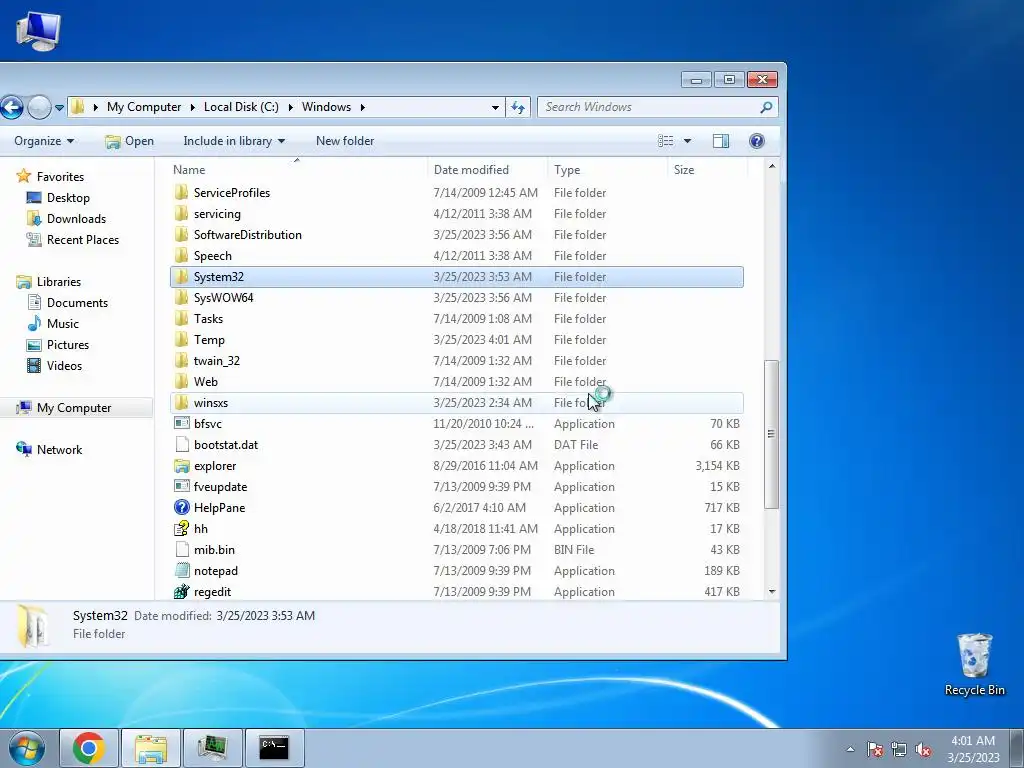Select Recent Places in sidebar

pyautogui.click(x=82, y=240)
